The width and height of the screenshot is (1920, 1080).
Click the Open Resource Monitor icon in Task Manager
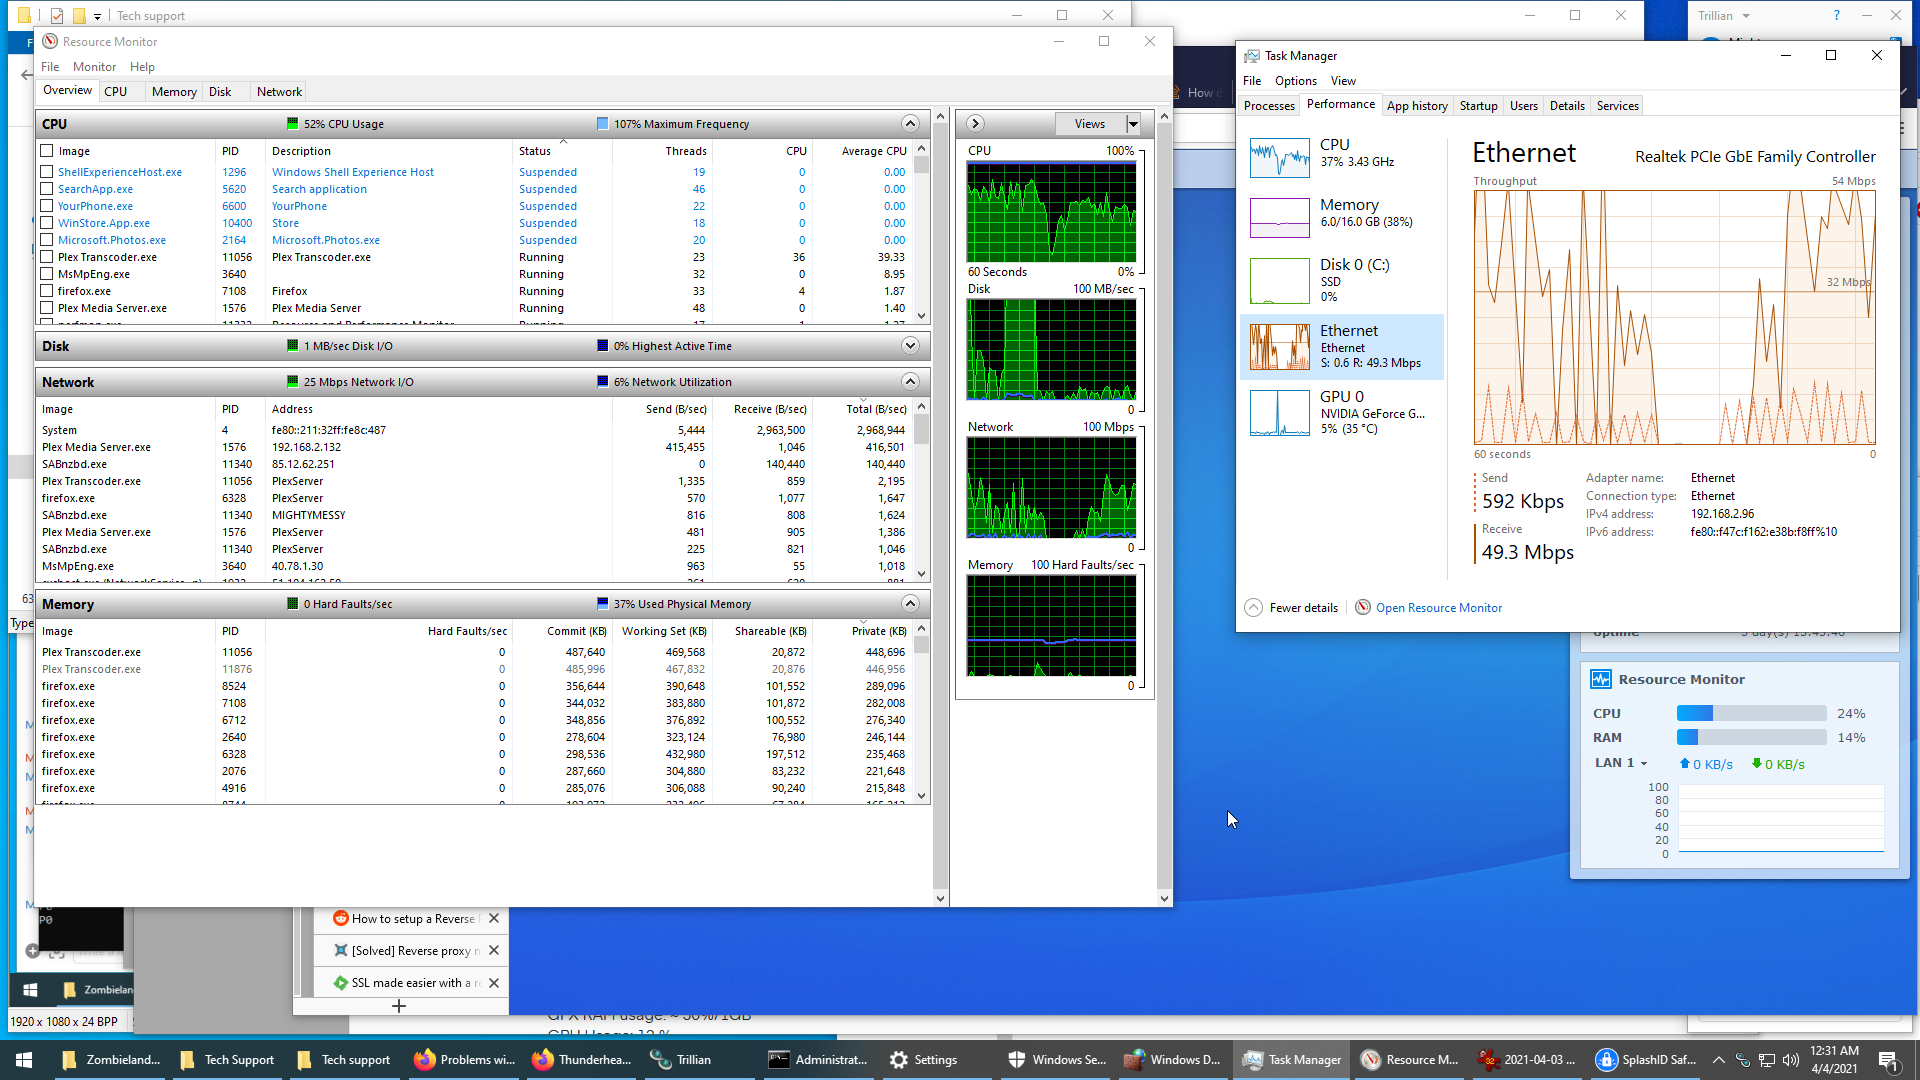(1362, 607)
